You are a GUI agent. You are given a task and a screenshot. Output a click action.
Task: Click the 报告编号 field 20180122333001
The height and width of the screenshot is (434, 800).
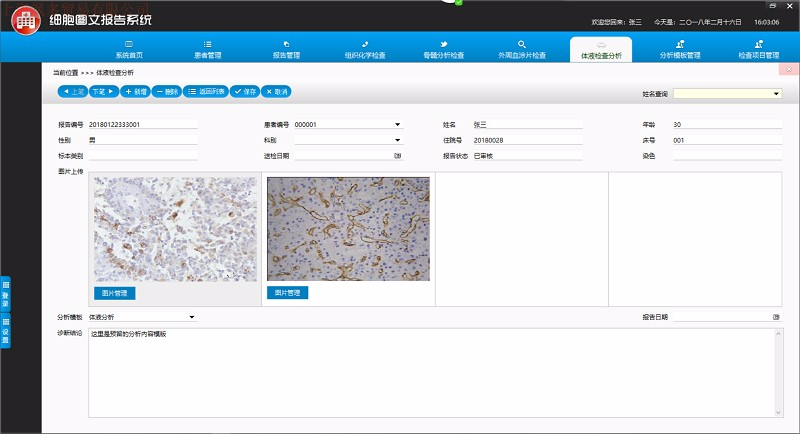tap(143, 124)
